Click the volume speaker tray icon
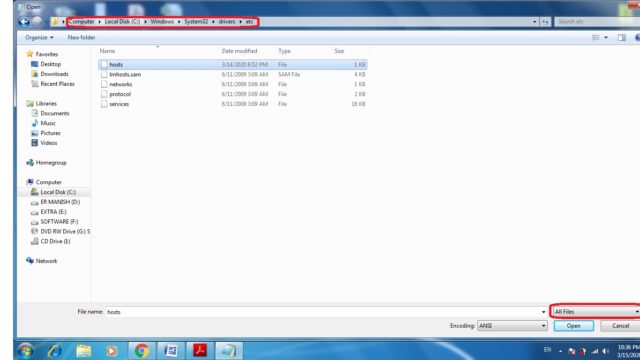 pyautogui.click(x=606, y=351)
